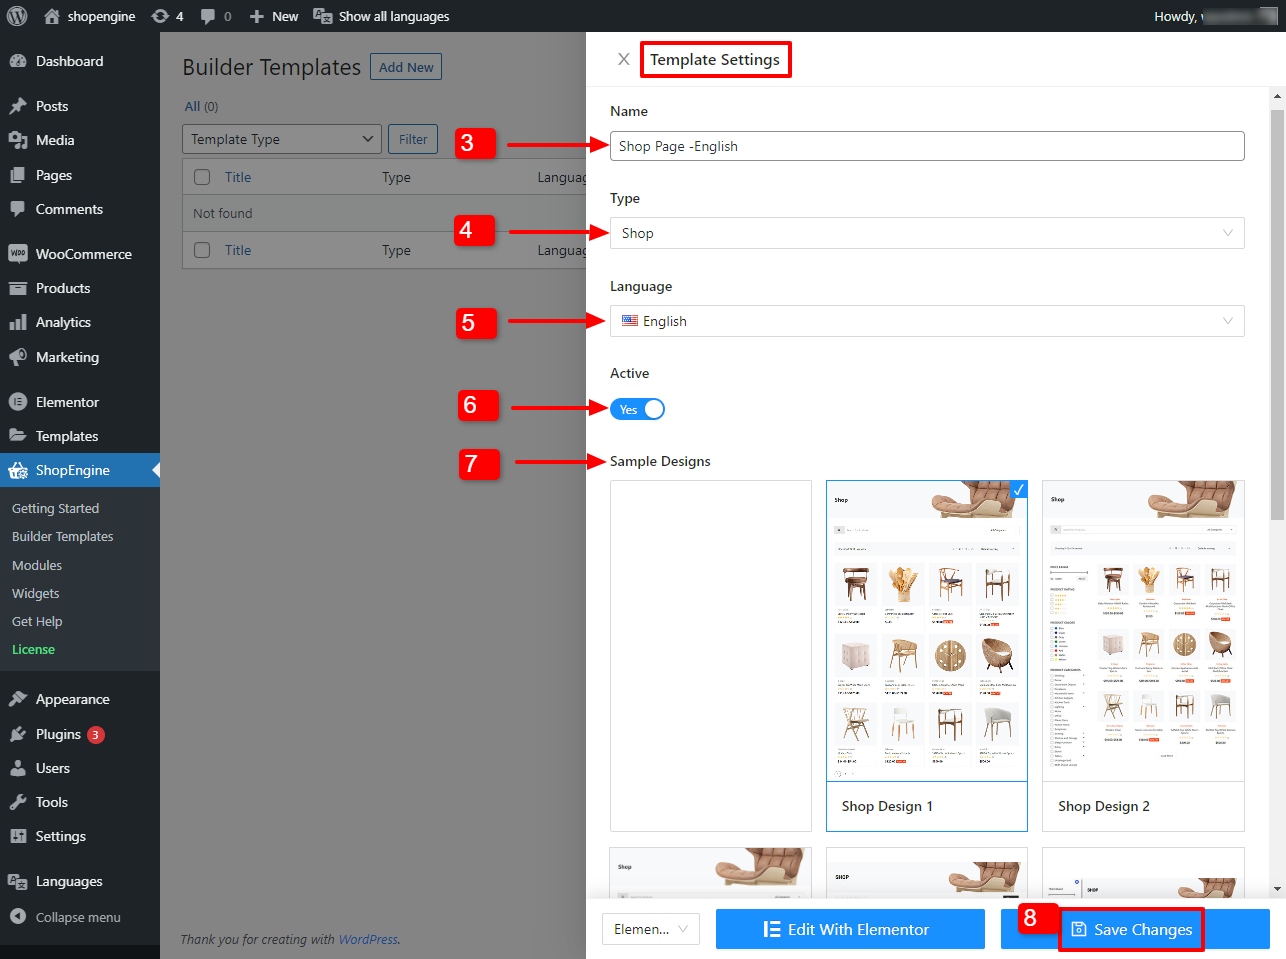The width and height of the screenshot is (1286, 959).
Task: Tick the select-all checkbox in table footer
Action: point(202,250)
